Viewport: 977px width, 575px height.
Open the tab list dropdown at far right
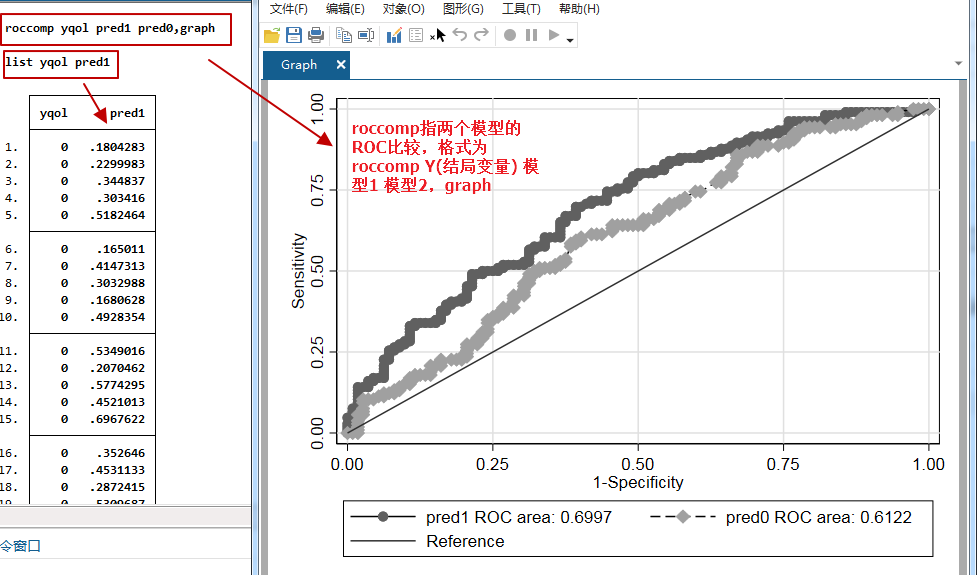(958, 64)
